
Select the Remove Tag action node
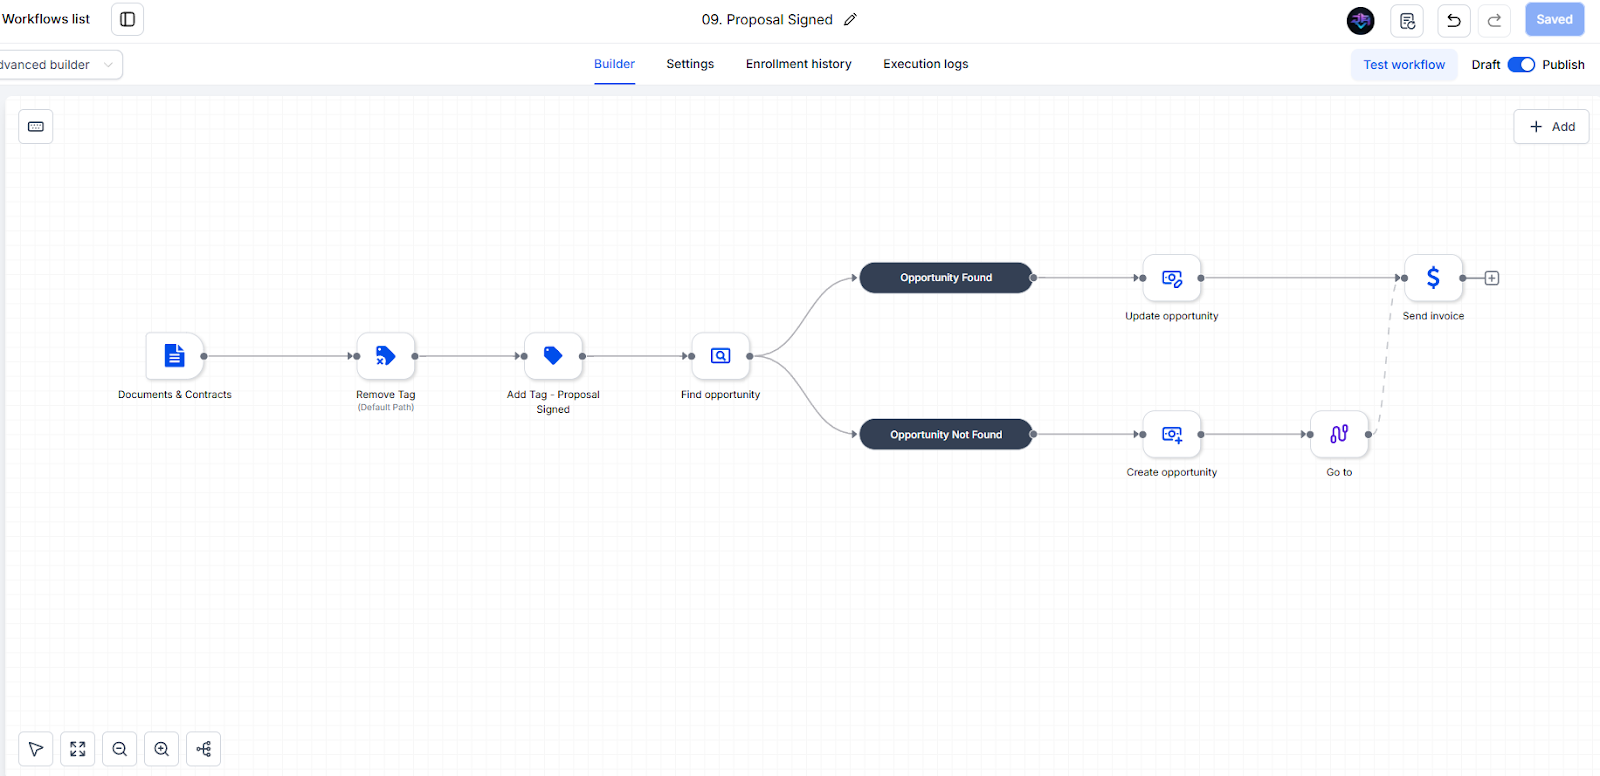pyautogui.click(x=386, y=356)
